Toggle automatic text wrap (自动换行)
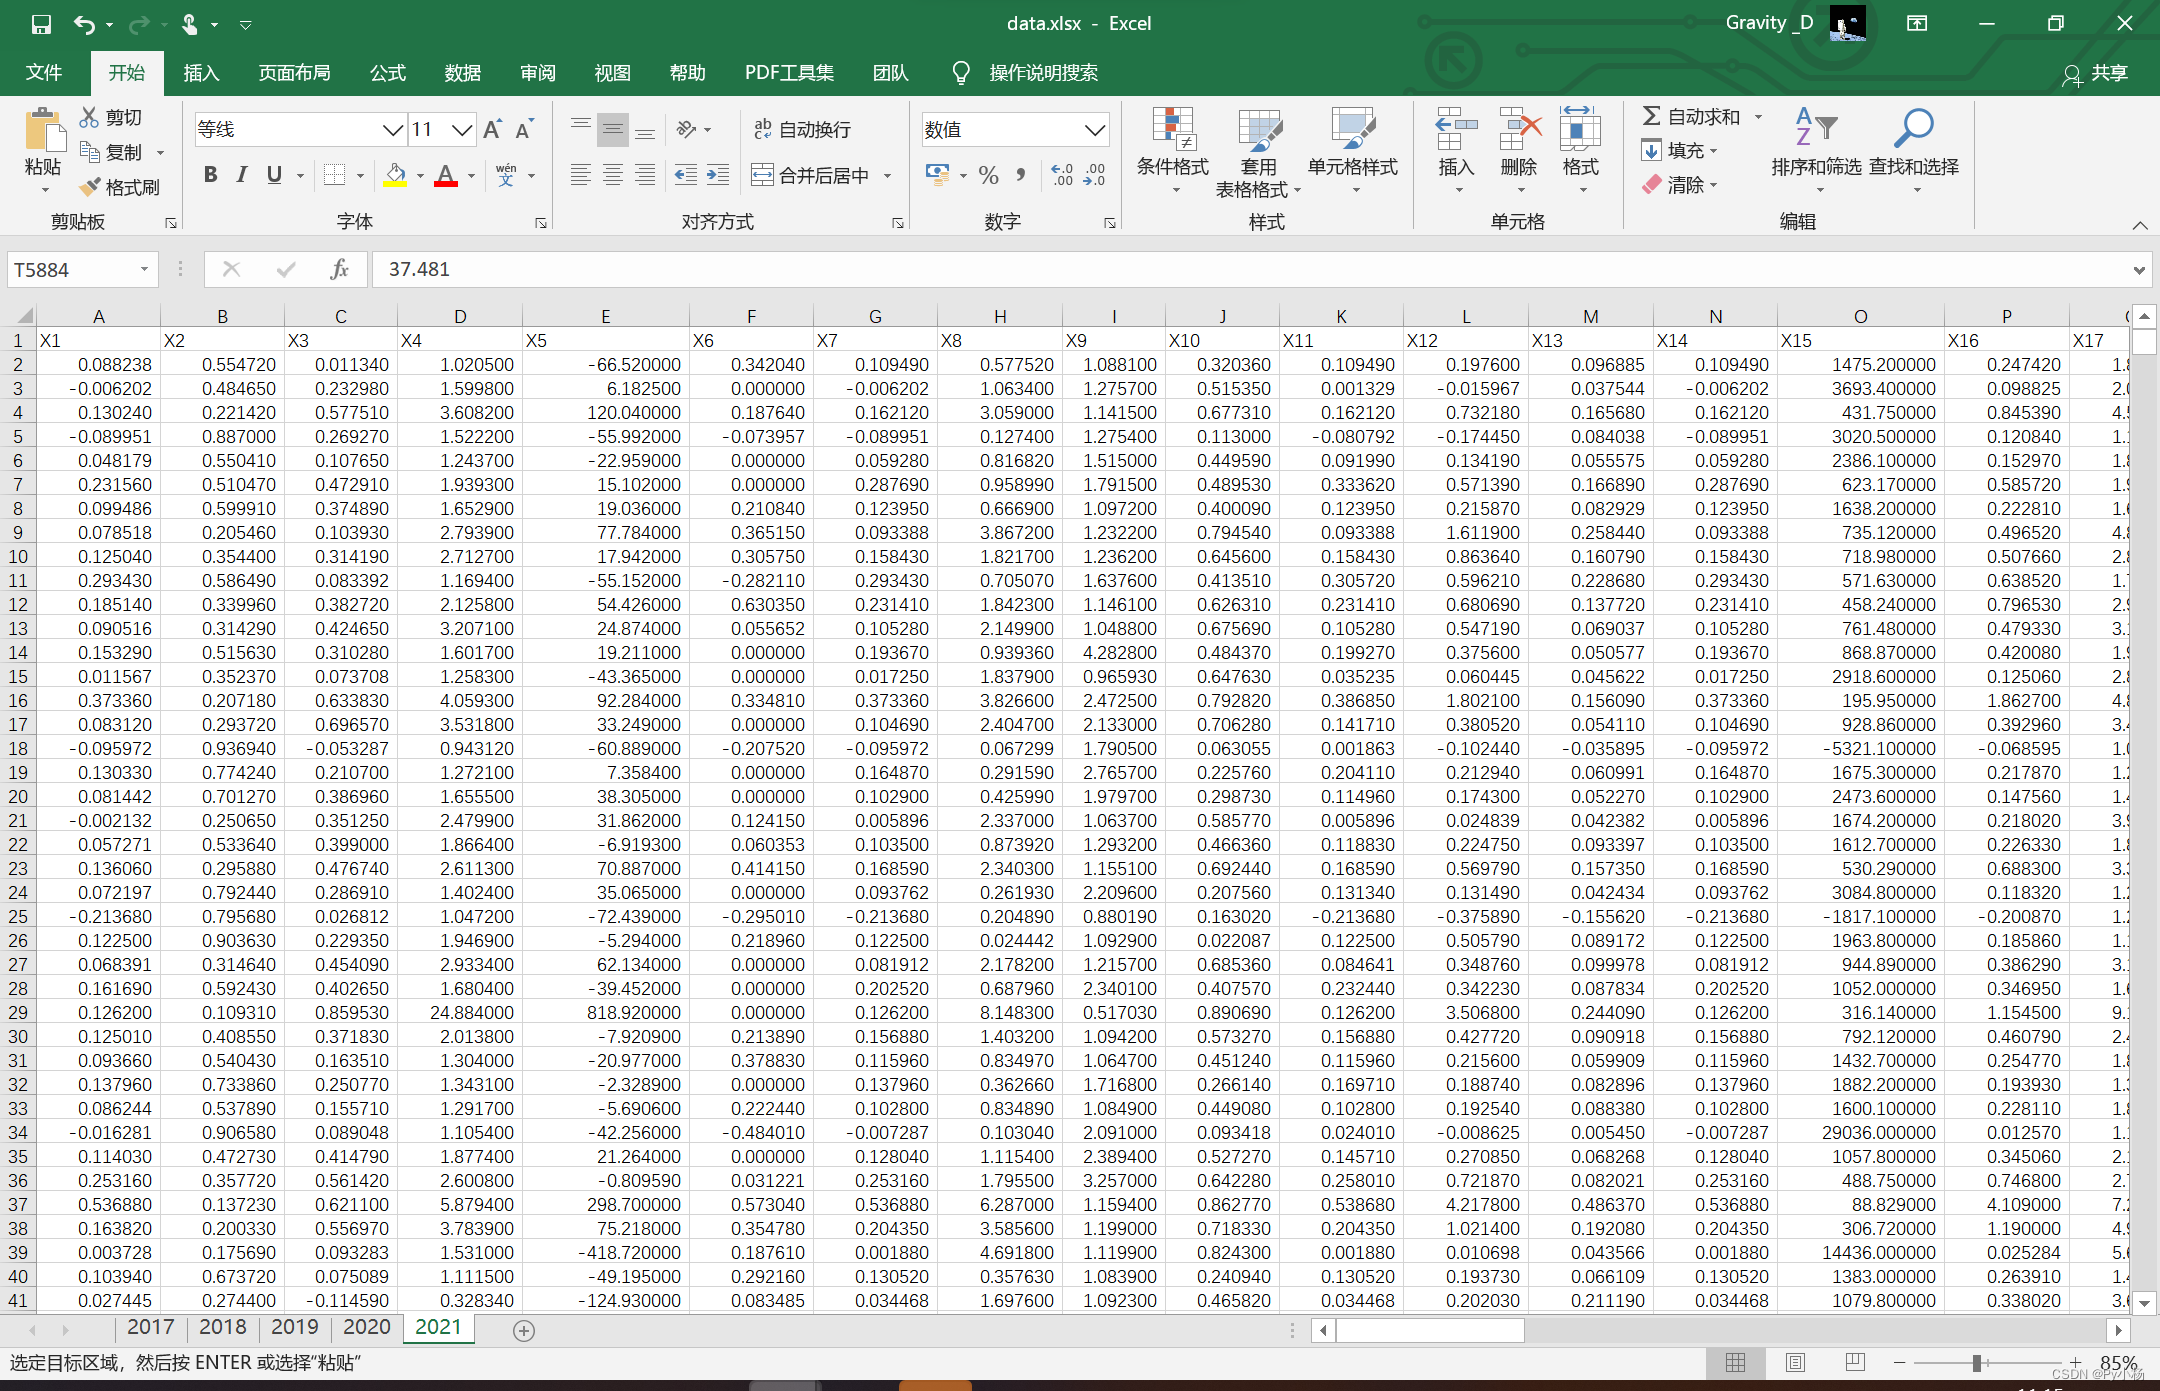Screen dimensions: 2160x1391 click(x=802, y=129)
